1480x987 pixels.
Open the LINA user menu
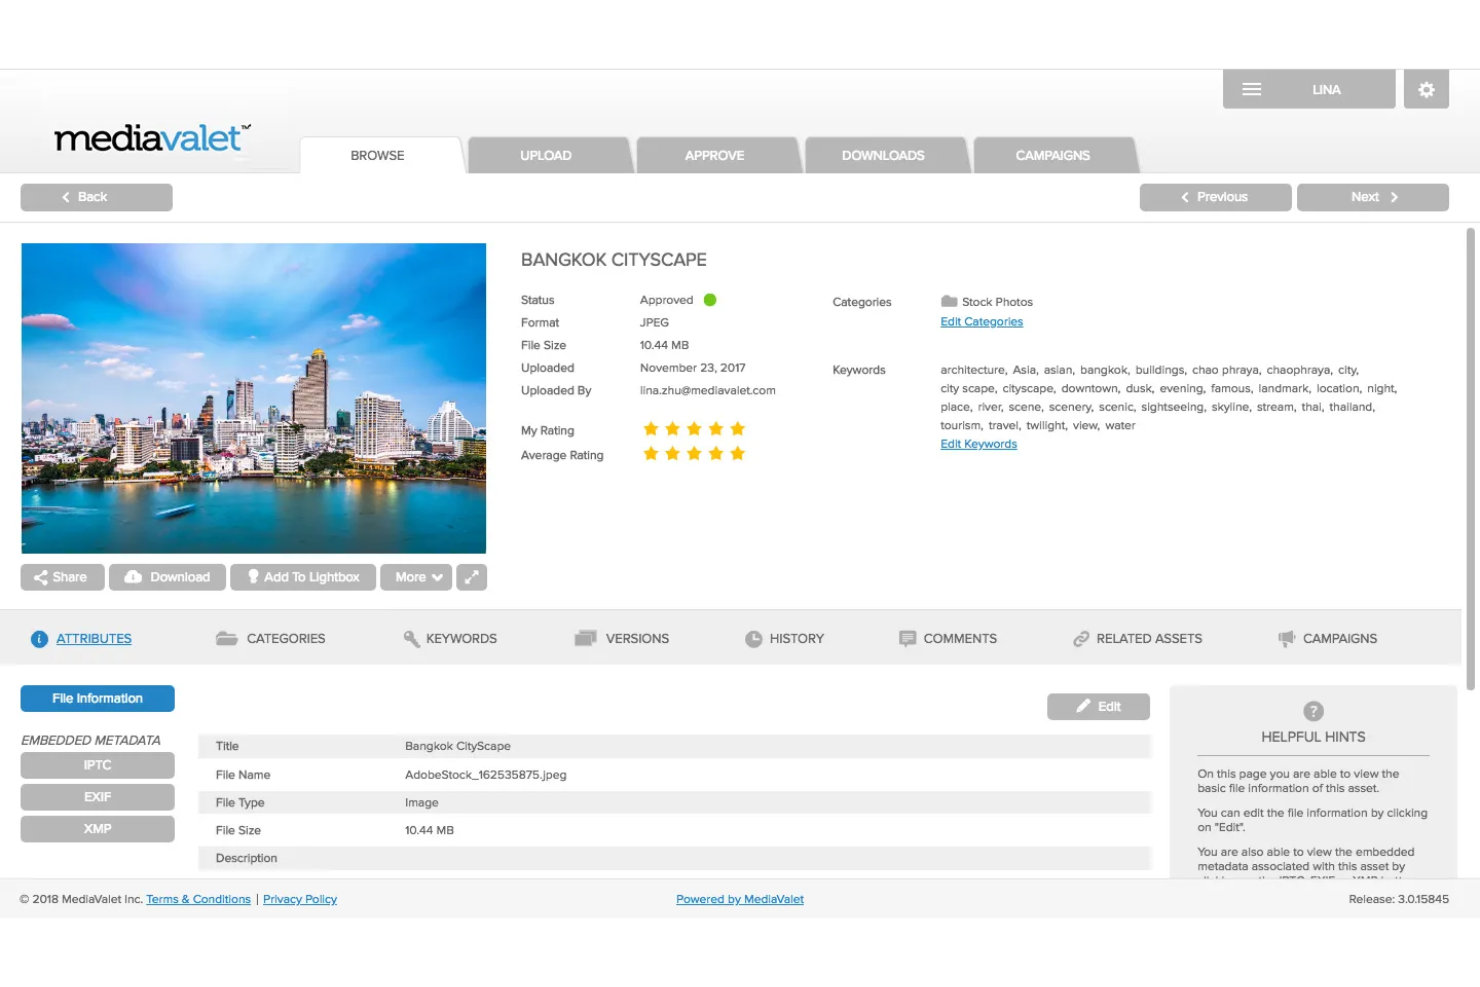point(1308,90)
